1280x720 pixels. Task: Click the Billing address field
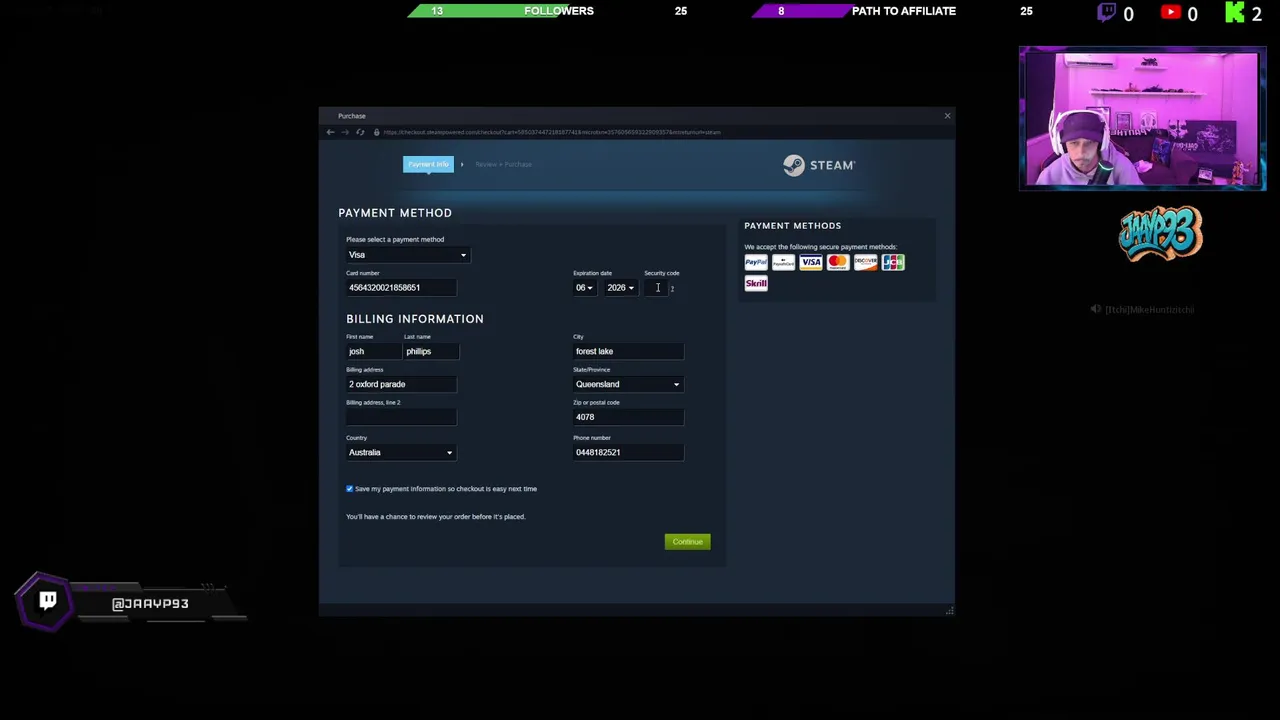[x=401, y=384]
